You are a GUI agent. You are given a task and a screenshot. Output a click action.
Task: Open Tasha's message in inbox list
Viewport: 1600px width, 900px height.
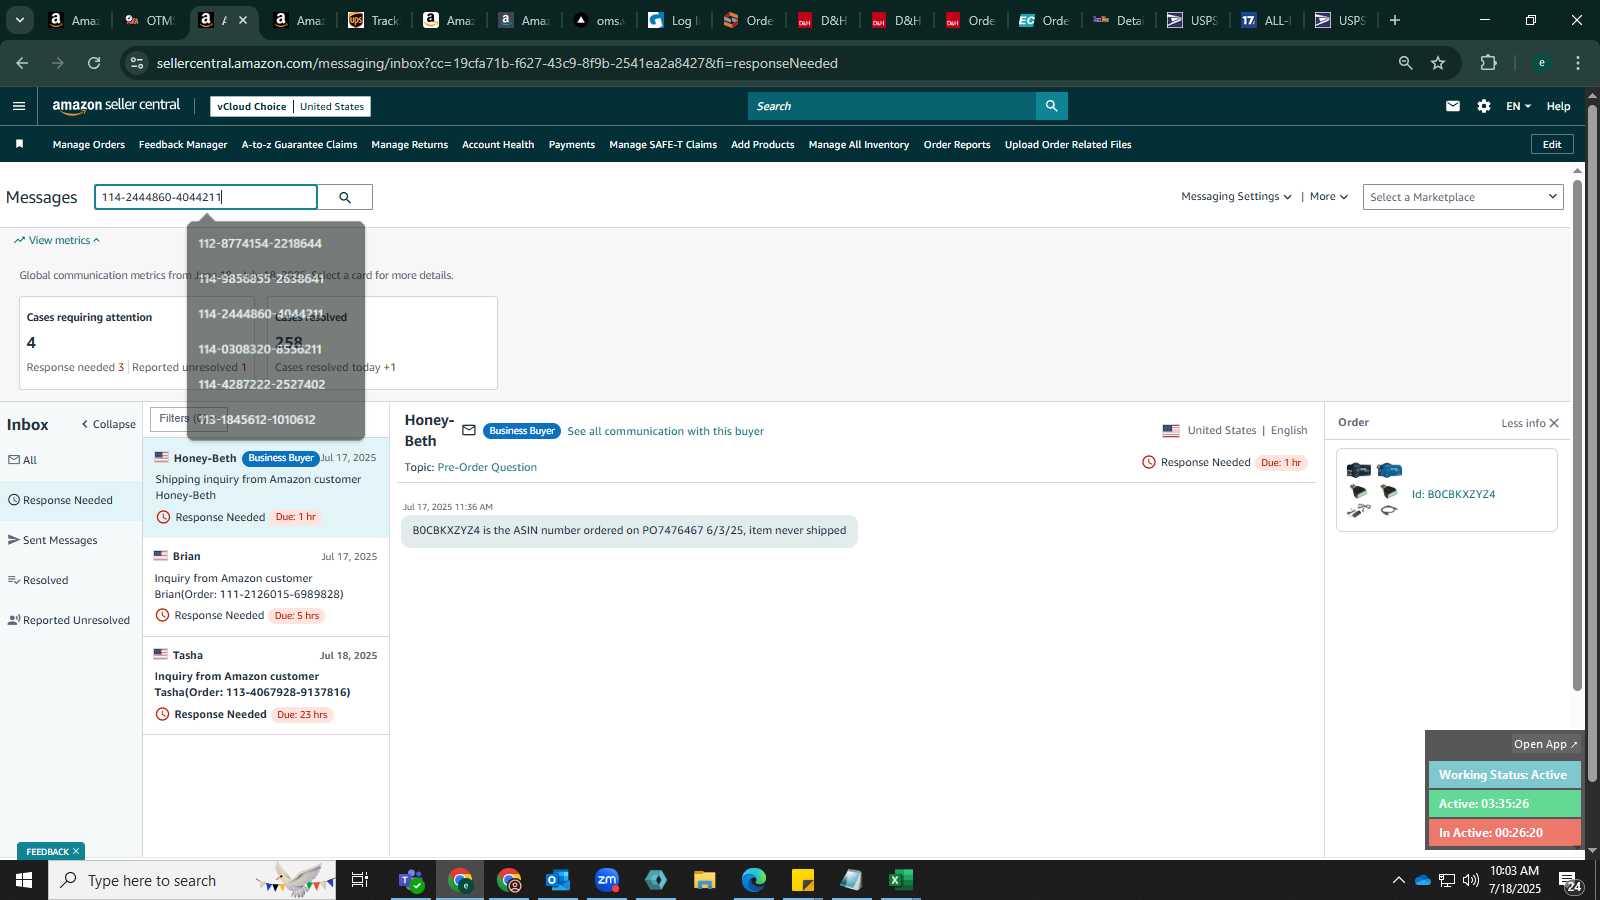[266, 685]
